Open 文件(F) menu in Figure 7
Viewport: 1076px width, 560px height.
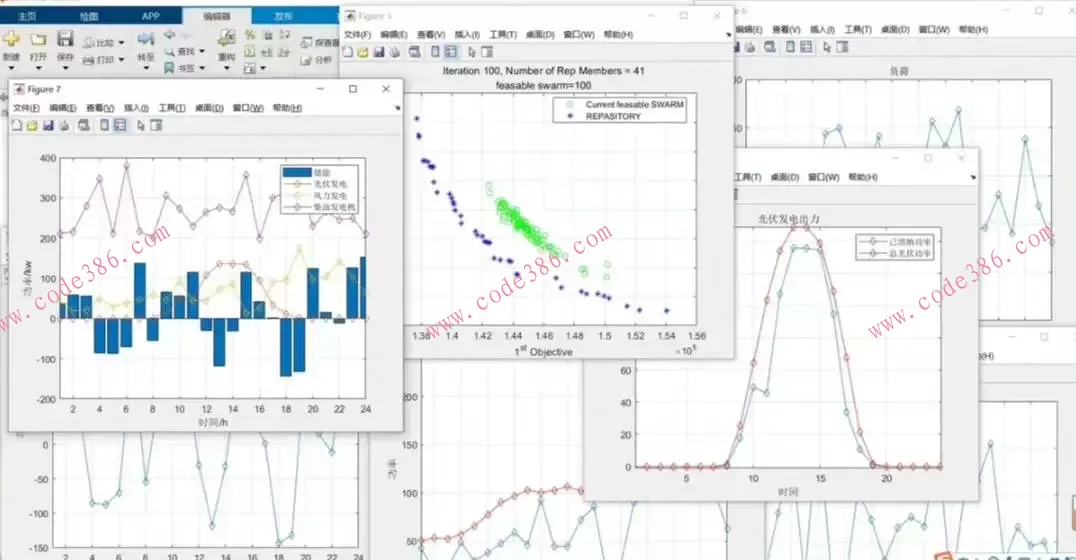point(26,108)
